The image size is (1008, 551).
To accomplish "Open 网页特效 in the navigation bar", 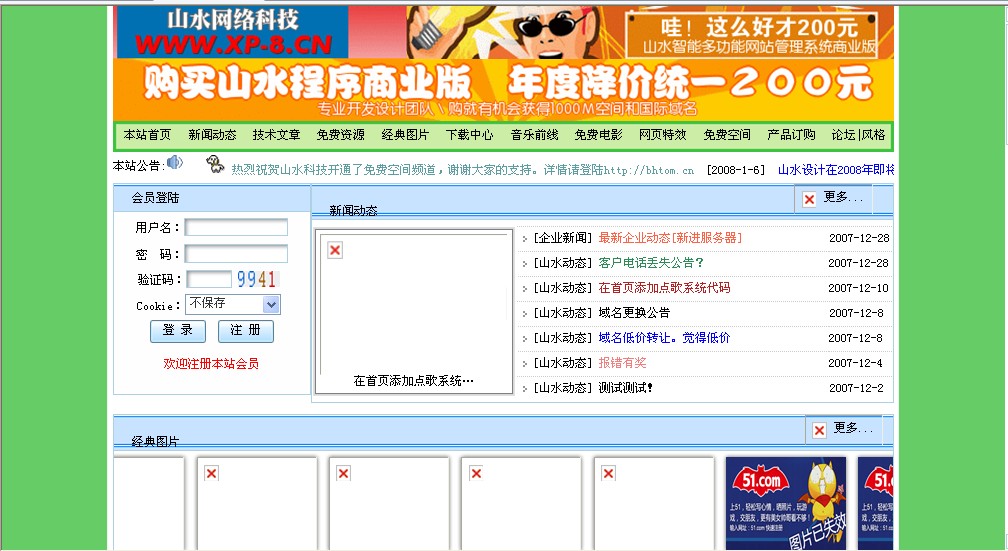I will pos(663,134).
